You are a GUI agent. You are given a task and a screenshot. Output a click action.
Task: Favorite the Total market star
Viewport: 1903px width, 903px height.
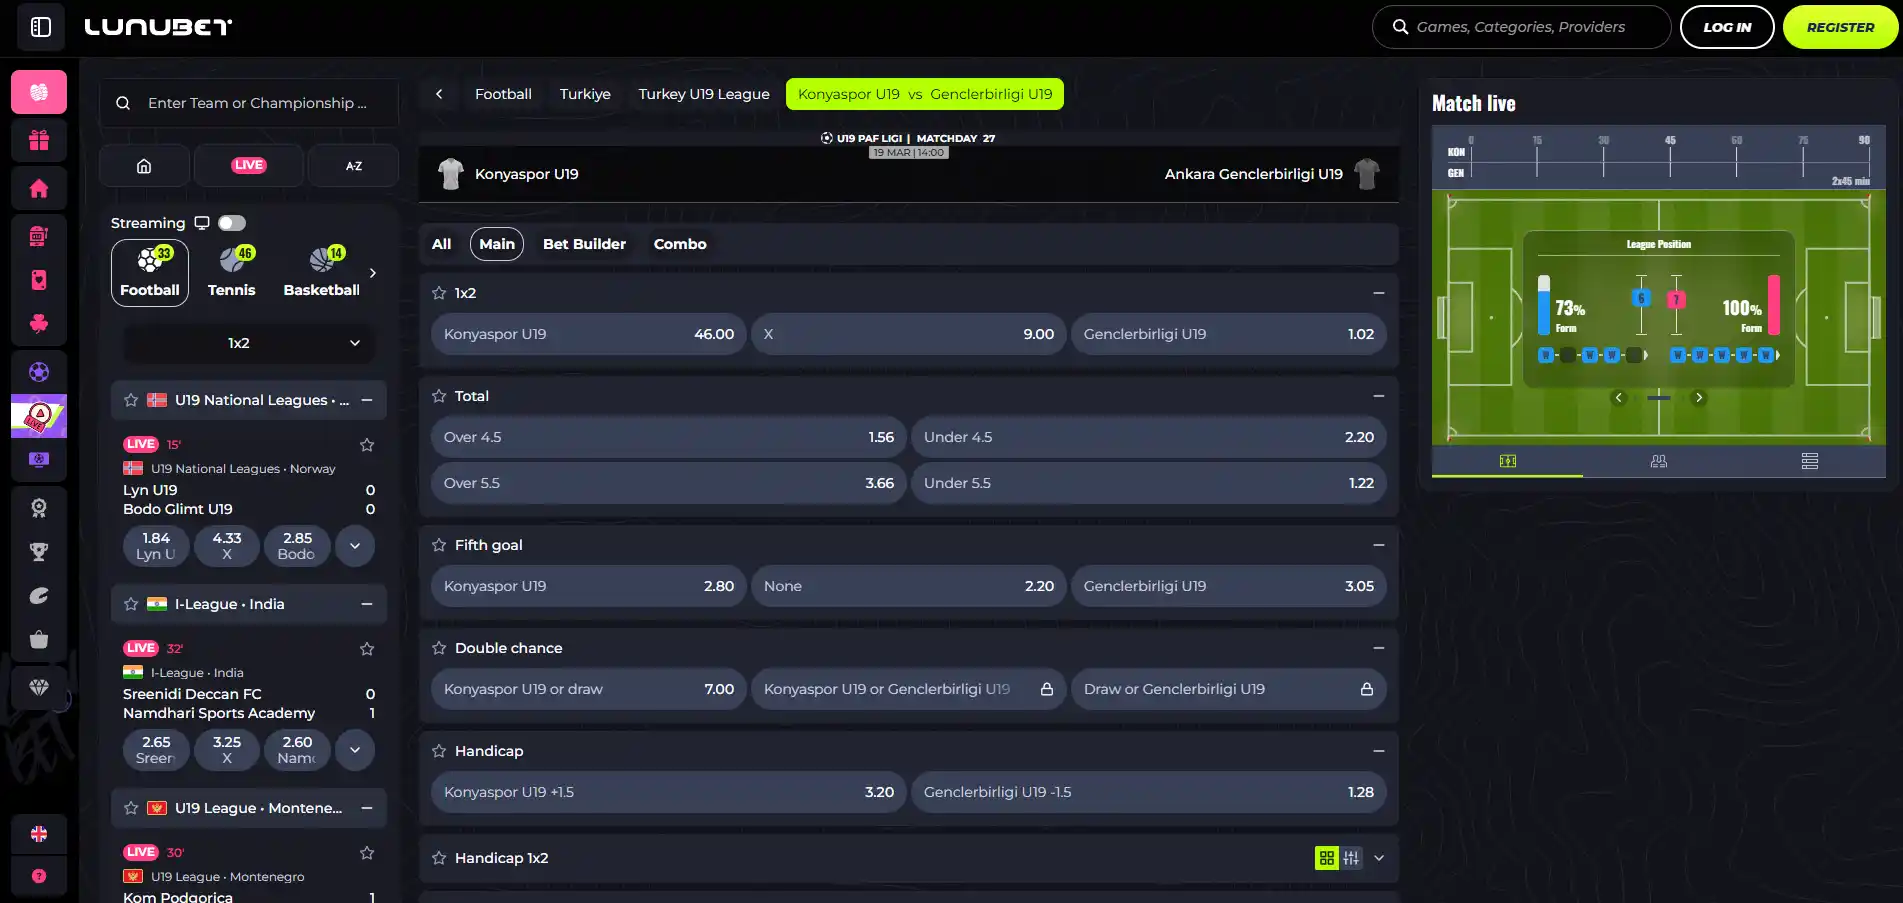click(439, 396)
